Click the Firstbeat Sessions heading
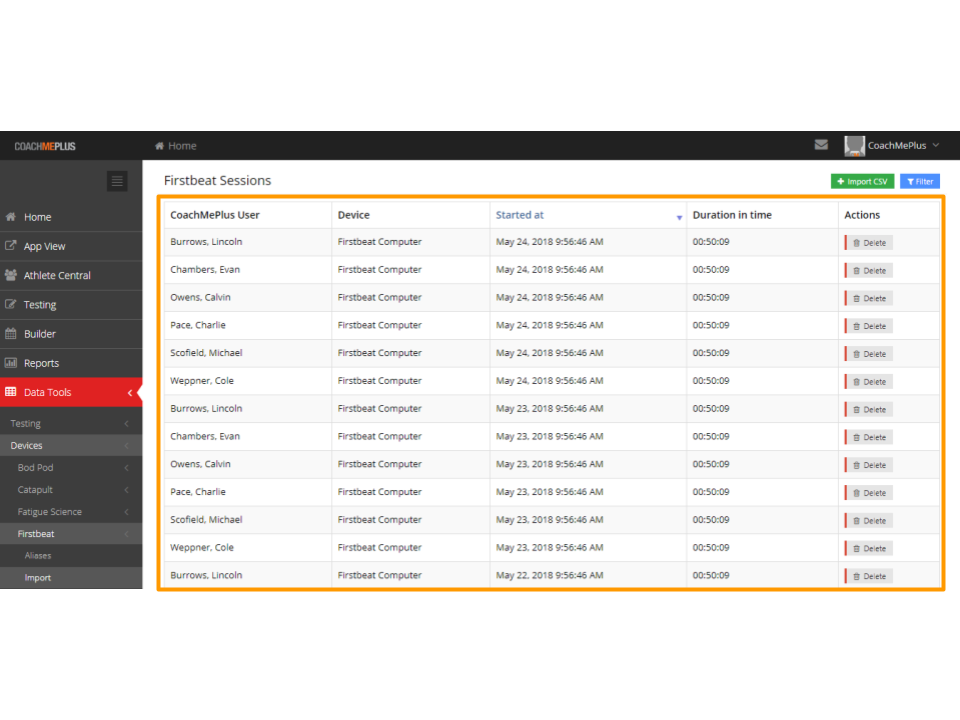960x720 pixels. (x=217, y=181)
